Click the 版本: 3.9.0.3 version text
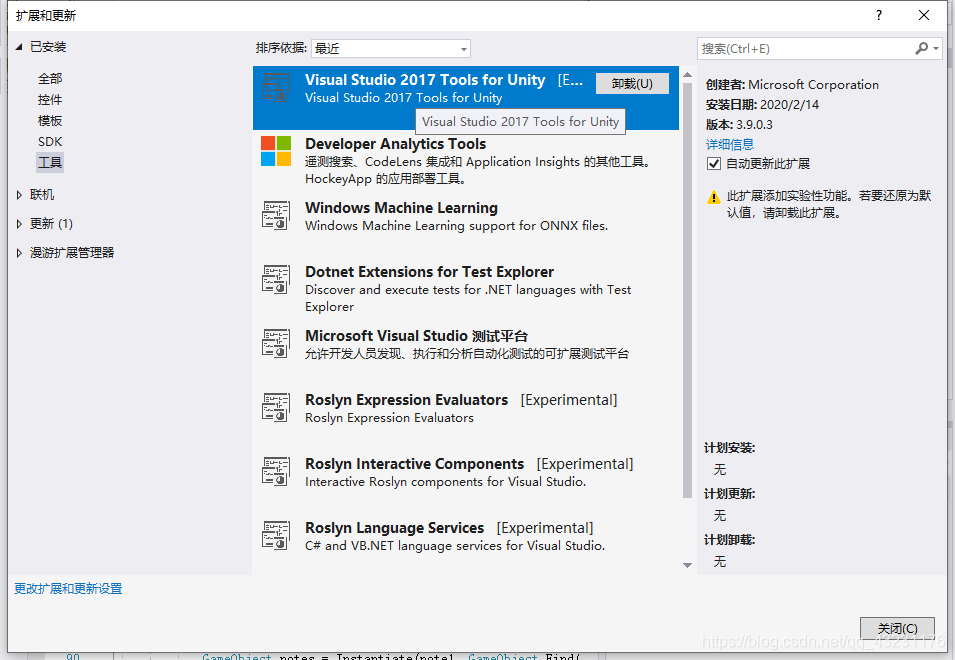955x660 pixels. [x=739, y=124]
